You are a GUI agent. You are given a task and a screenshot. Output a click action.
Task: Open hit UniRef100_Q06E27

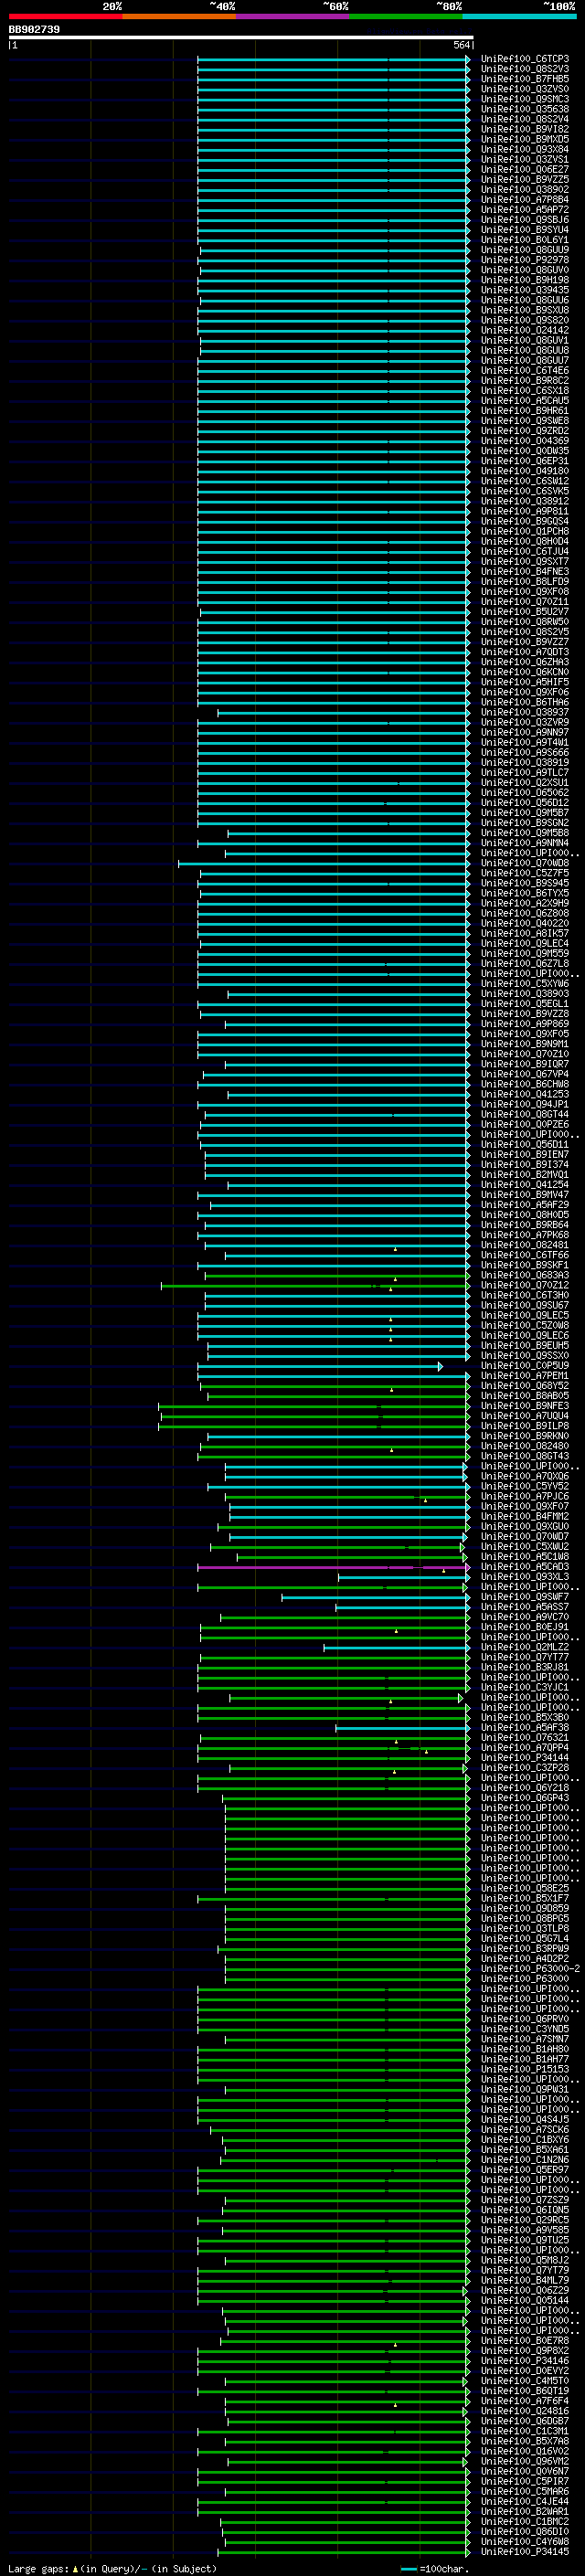click(524, 170)
